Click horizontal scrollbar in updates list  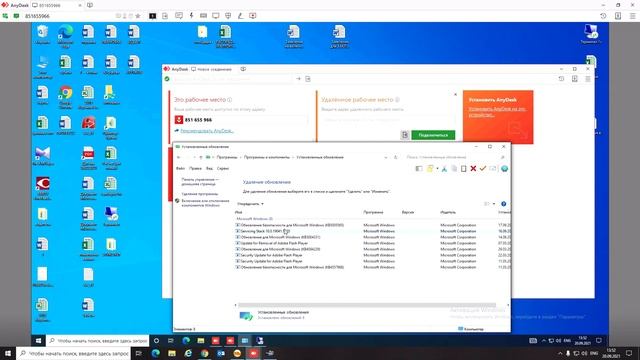(367, 305)
